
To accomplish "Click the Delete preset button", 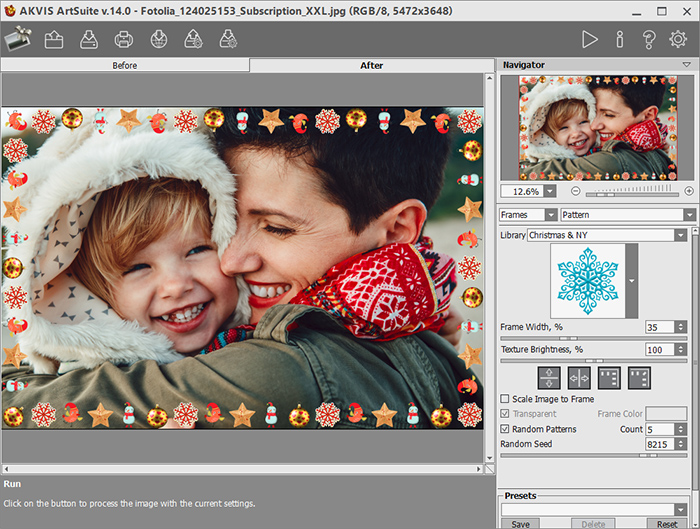I will pyautogui.click(x=593, y=524).
